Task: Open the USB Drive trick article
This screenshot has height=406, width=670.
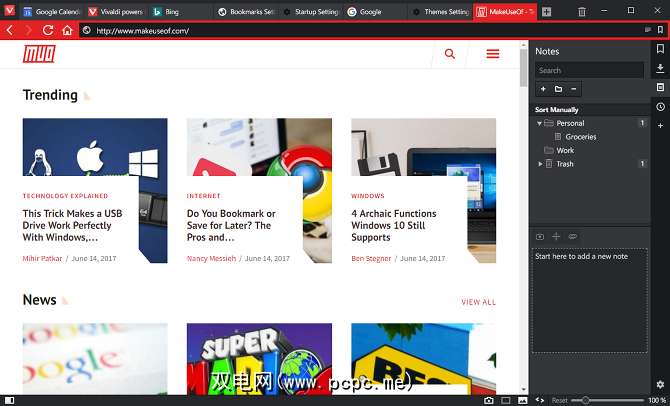Action: (72, 225)
